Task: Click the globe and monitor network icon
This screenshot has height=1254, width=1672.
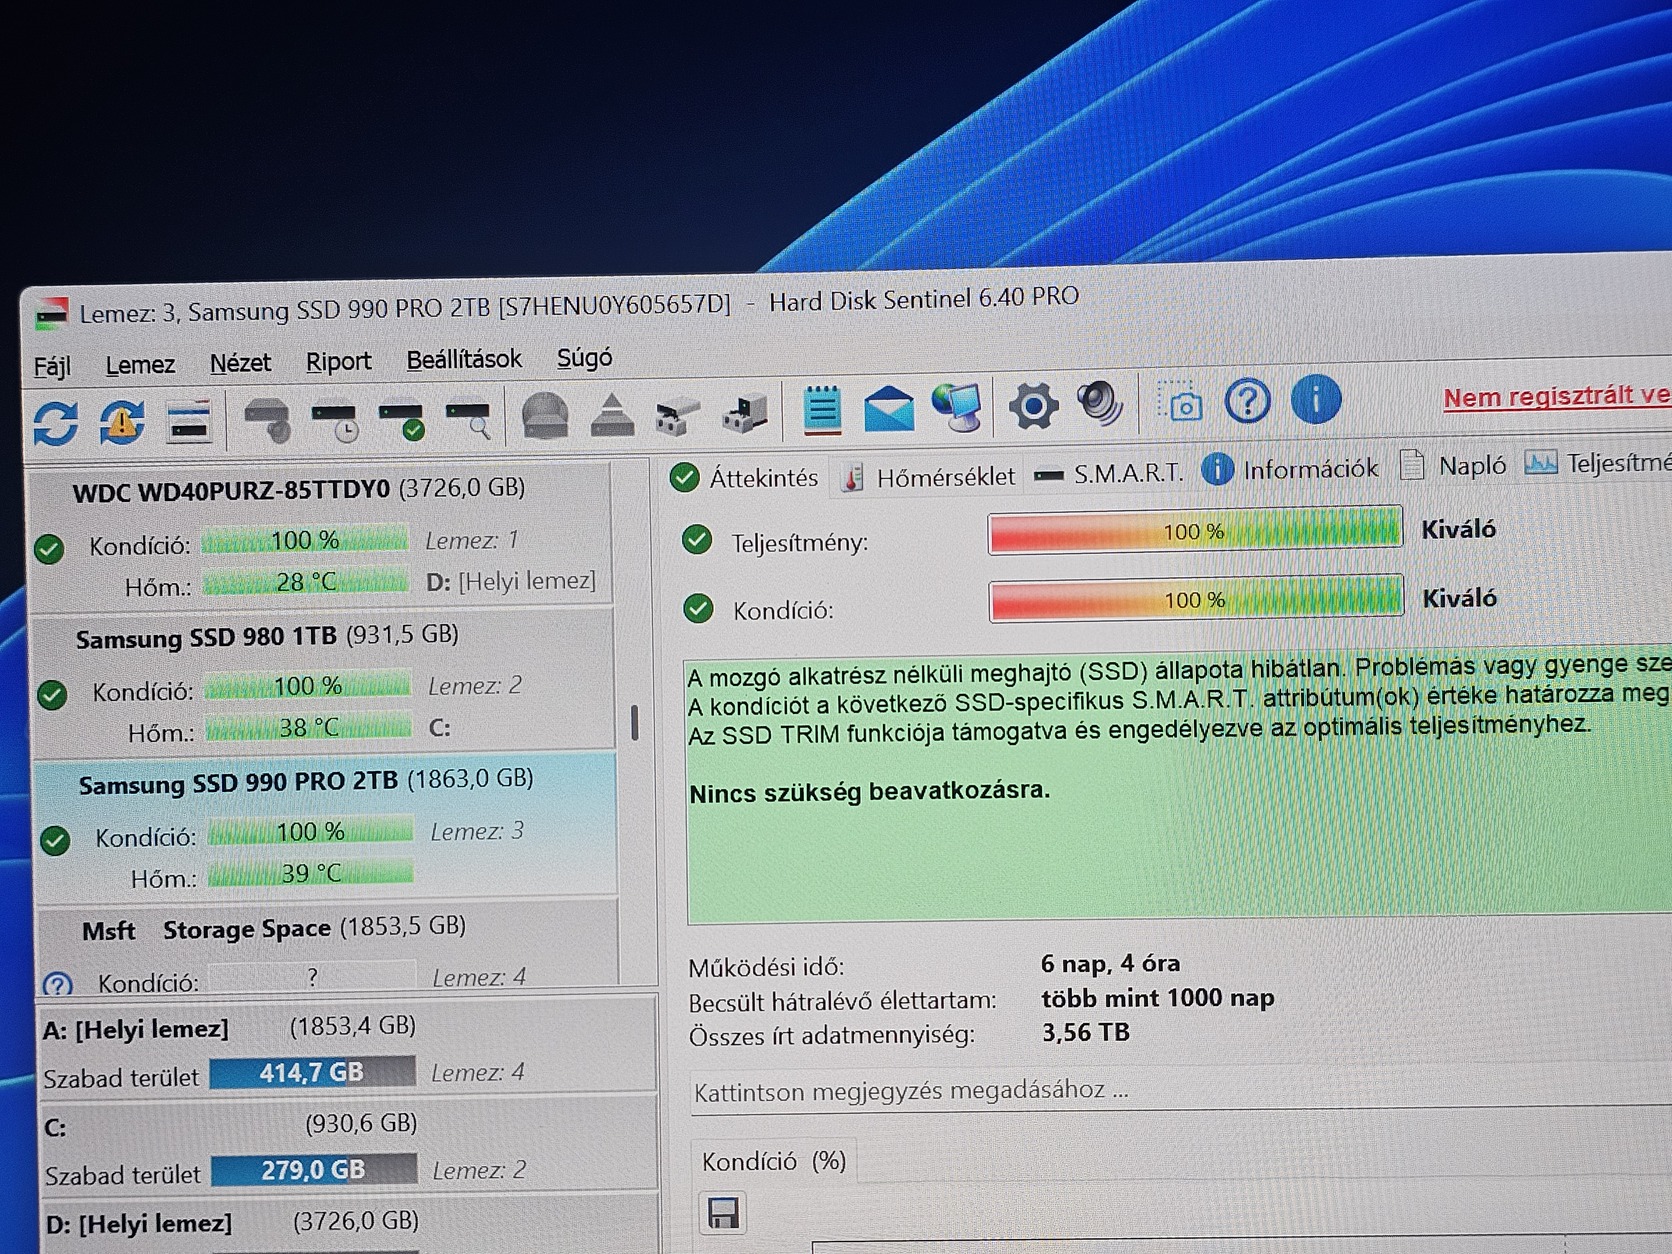Action: click(957, 407)
